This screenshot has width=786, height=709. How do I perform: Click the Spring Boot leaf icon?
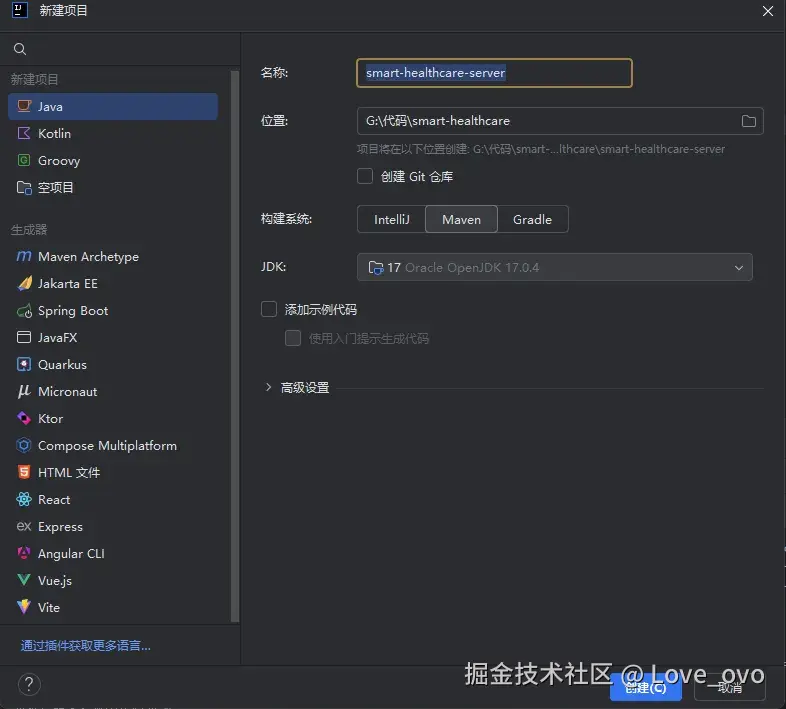(24, 311)
